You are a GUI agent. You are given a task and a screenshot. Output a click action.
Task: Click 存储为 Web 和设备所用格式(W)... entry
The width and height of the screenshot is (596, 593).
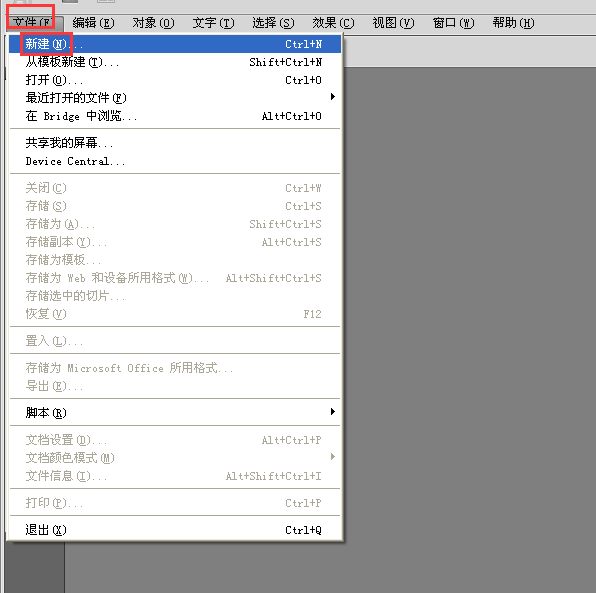pyautogui.click(x=175, y=278)
